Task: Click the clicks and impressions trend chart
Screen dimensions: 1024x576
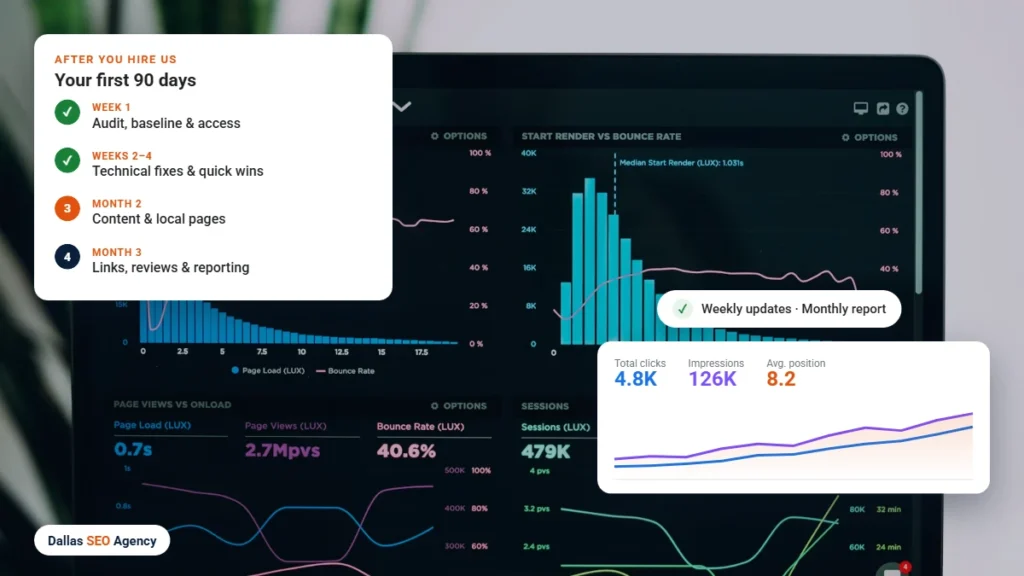Action: point(793,444)
